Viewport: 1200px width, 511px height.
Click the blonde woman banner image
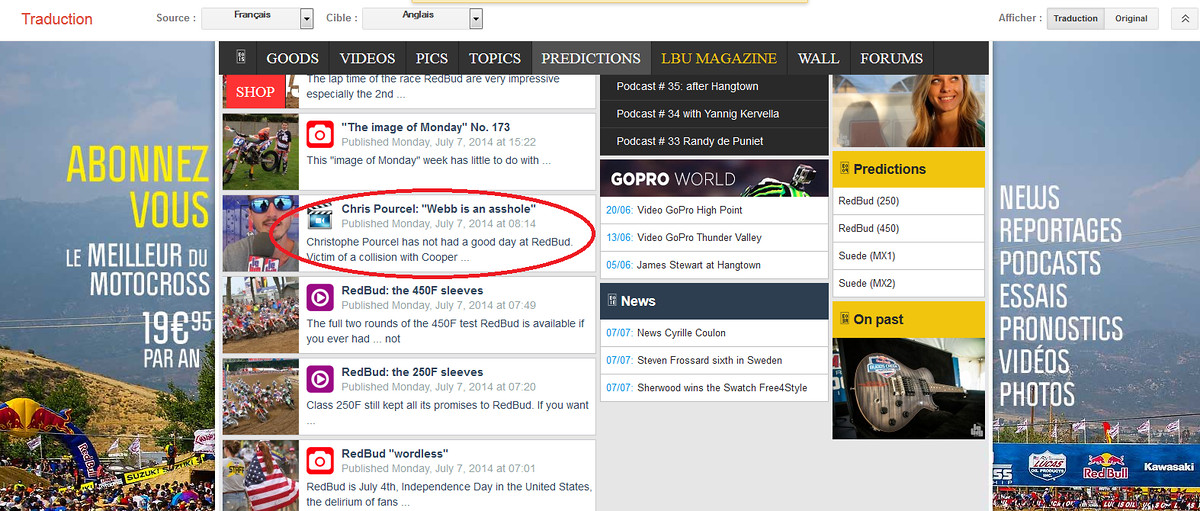(x=908, y=110)
